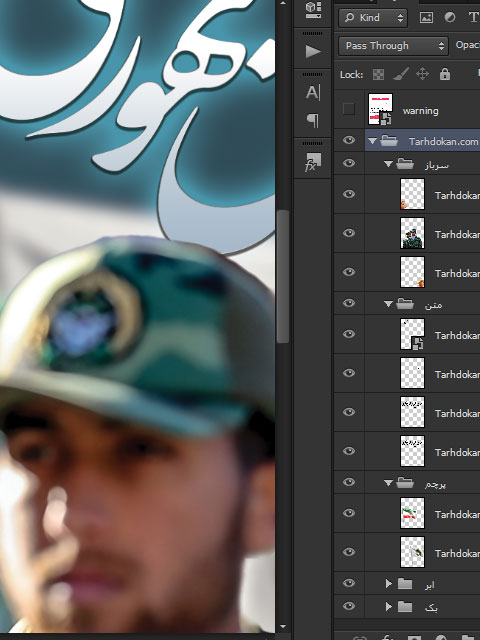Viewport: 480px width, 640px height.
Task: Collapse the سرباز group
Action: [388, 164]
